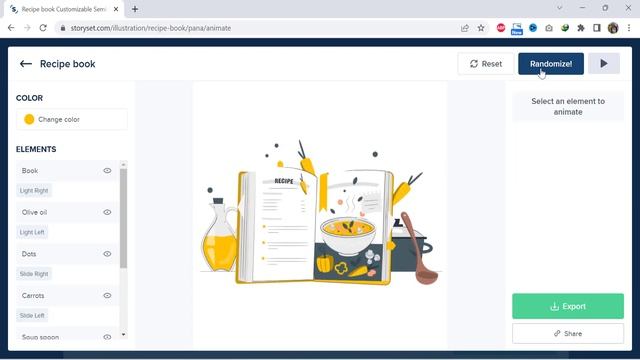This screenshot has width=640, height=360.
Task: Click the olive oil bottle in the illustration
Action: (x=220, y=236)
